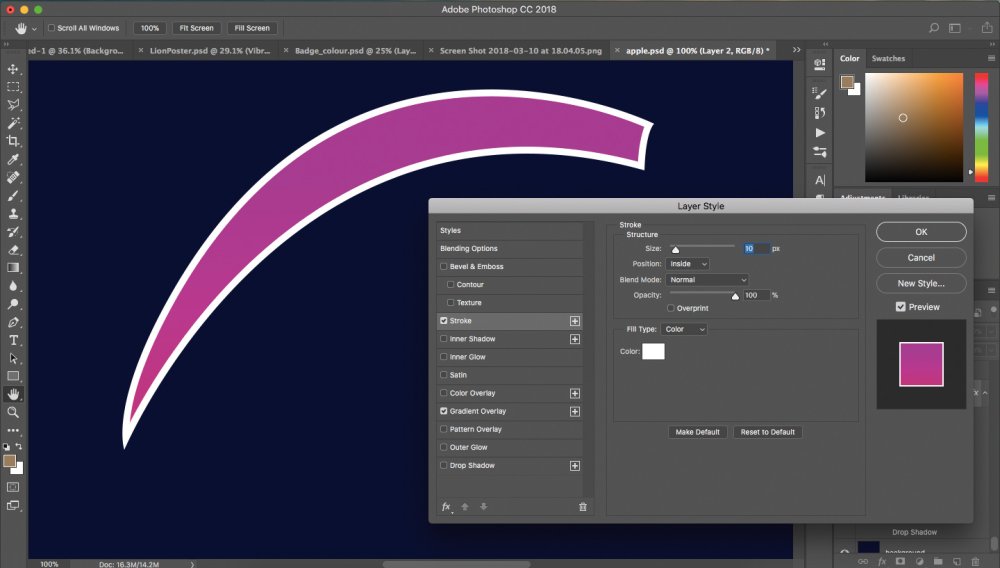1000x568 pixels.
Task: Pick the Horizontal Type tool
Action: tap(13, 340)
